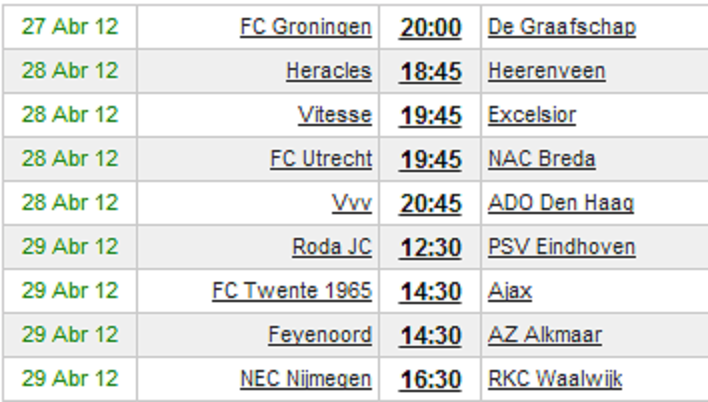Open the Ajax team link
Image resolution: width=708 pixels, height=402 pixels.
pyautogui.click(x=510, y=291)
